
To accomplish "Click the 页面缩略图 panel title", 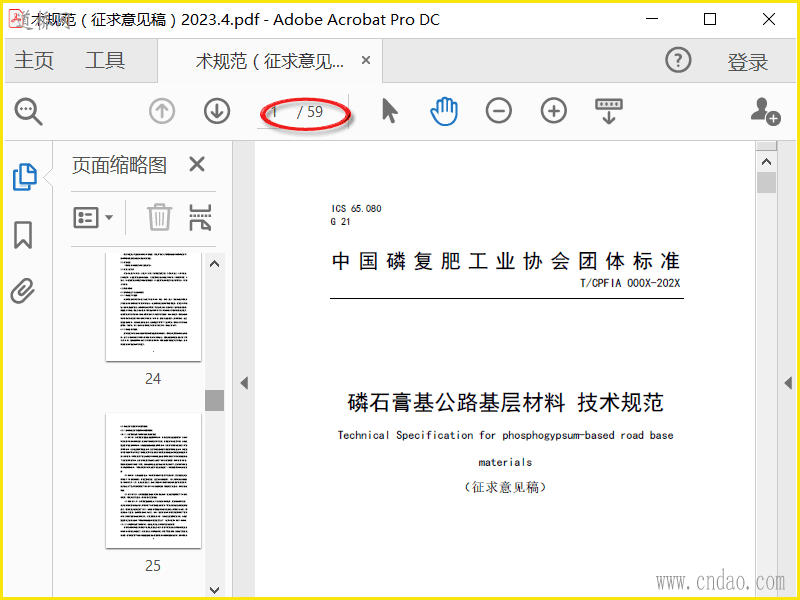I will (x=119, y=165).
